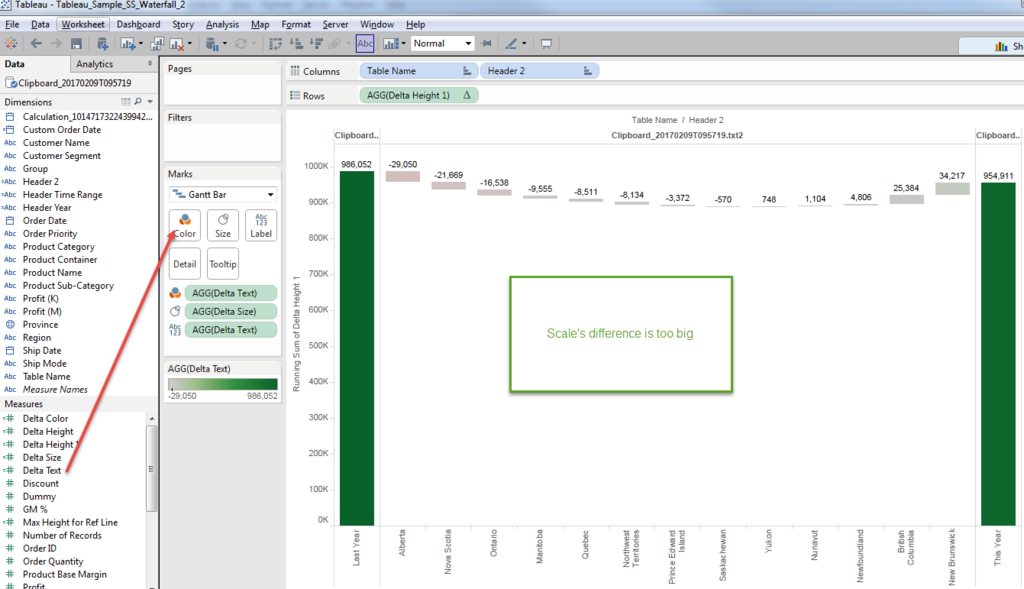Open the Dashboard menu
This screenshot has height=589, width=1024.
tap(138, 24)
